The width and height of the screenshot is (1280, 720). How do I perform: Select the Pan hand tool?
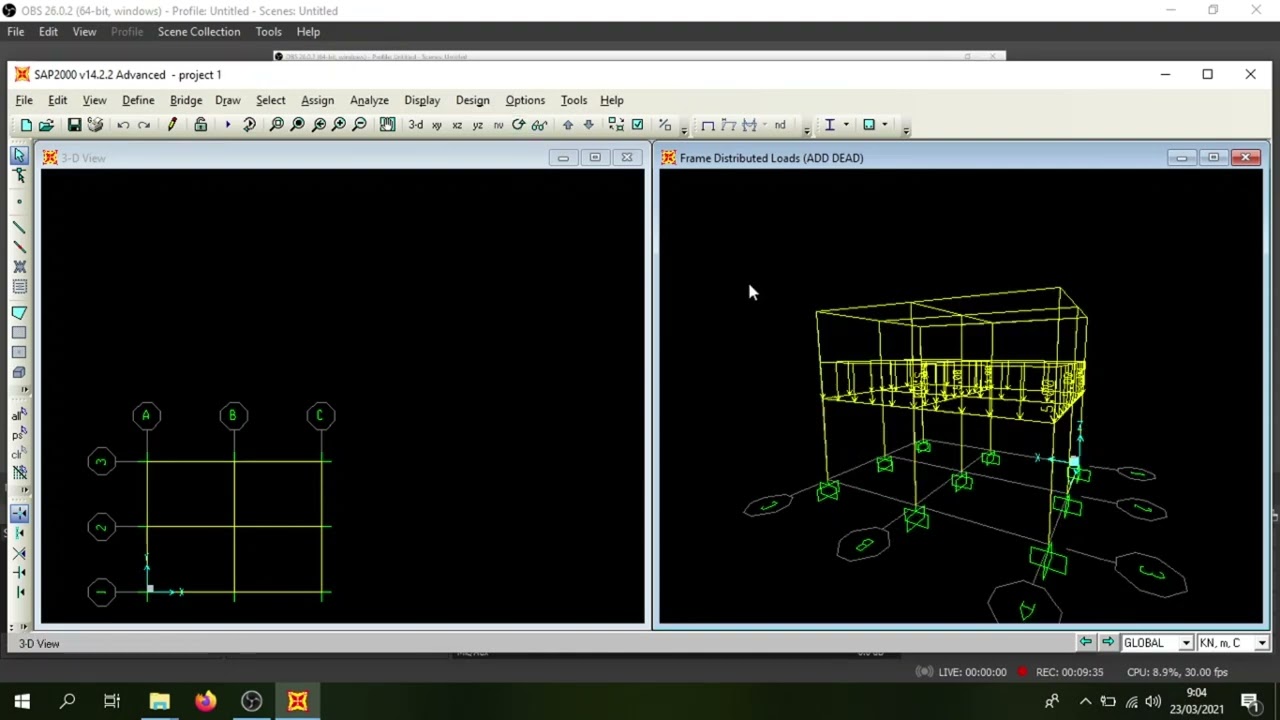click(x=387, y=125)
